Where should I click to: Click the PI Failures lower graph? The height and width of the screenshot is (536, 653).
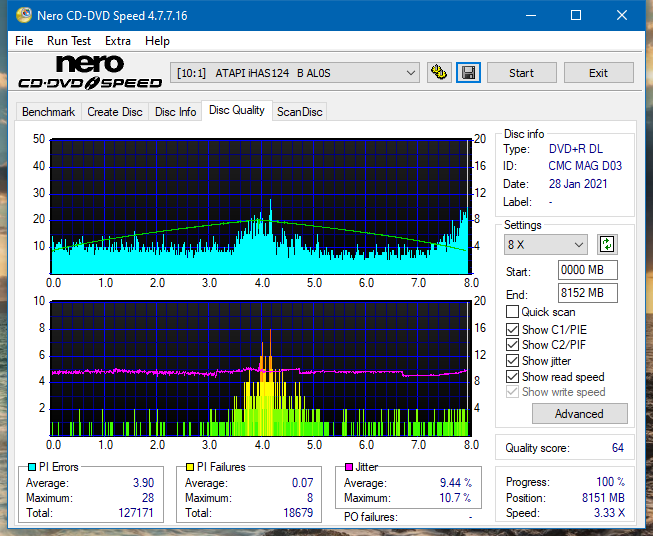(260, 368)
